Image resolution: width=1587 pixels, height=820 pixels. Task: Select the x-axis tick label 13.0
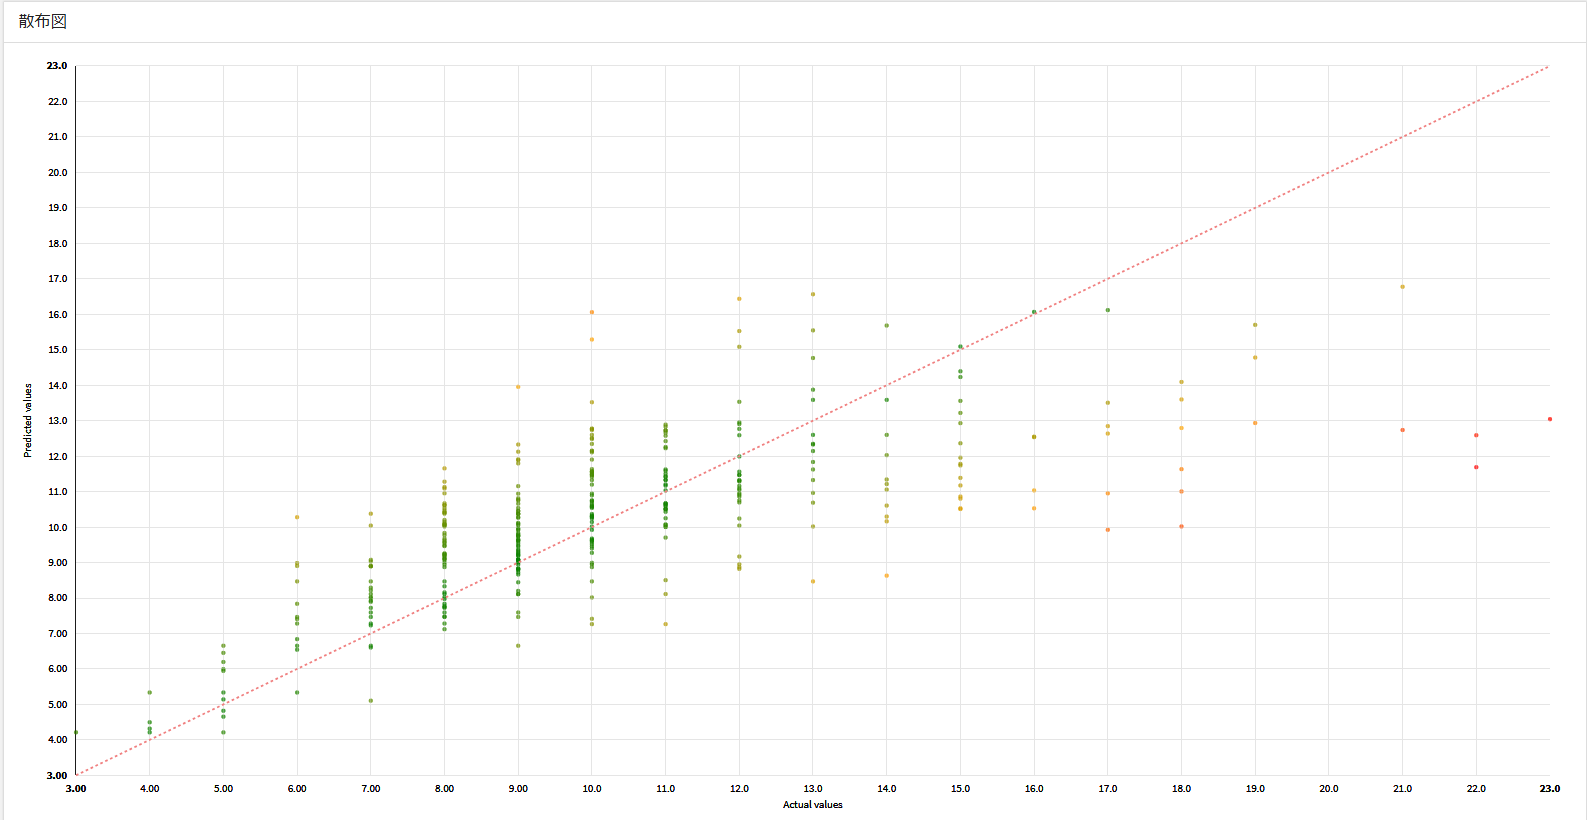tap(813, 789)
